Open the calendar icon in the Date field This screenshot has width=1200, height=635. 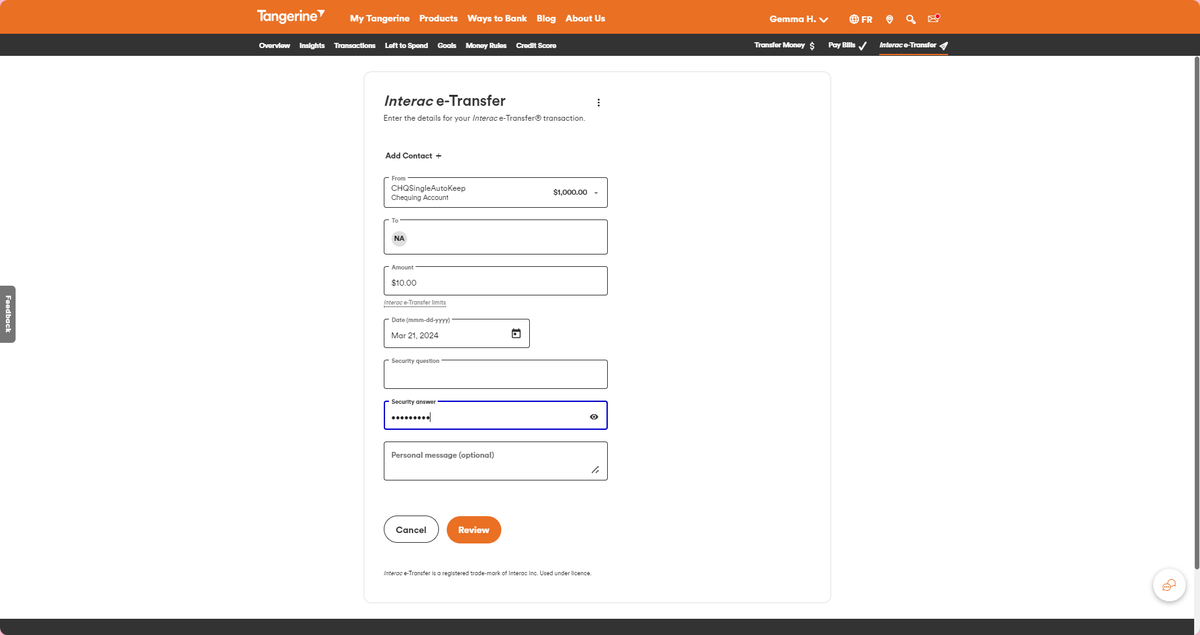(515, 333)
